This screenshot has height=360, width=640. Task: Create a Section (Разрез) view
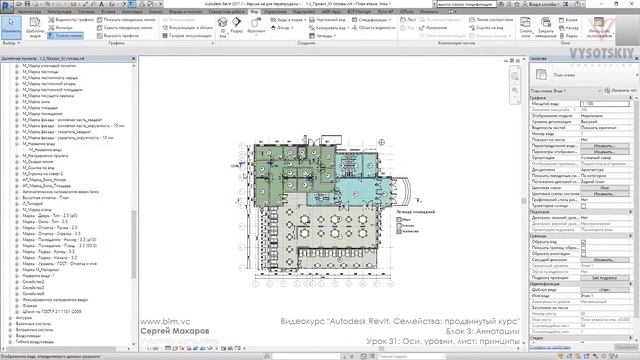(237, 25)
